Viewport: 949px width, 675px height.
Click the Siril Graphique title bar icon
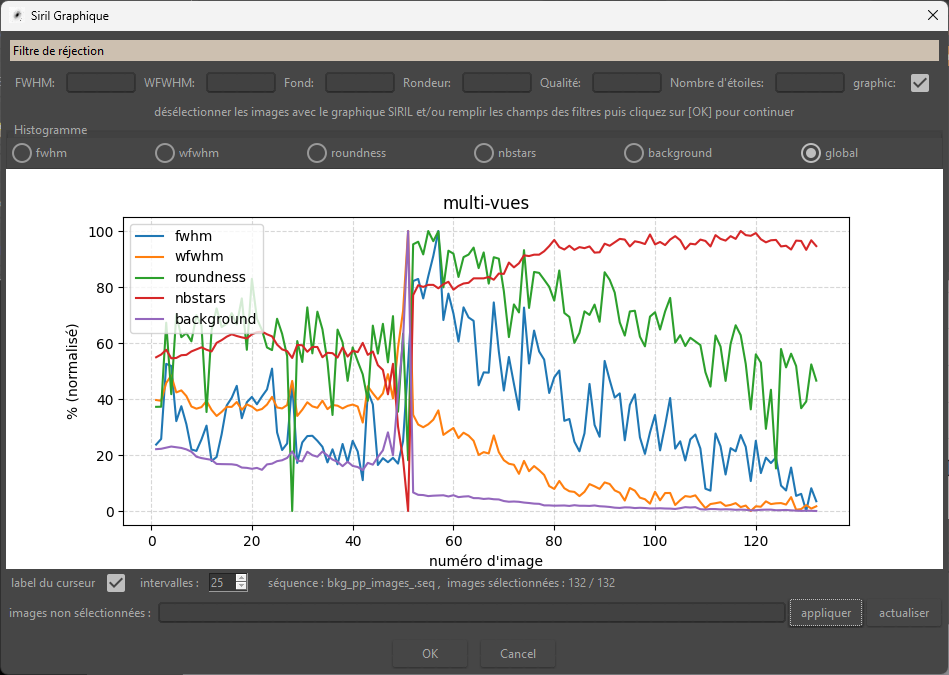17,16
